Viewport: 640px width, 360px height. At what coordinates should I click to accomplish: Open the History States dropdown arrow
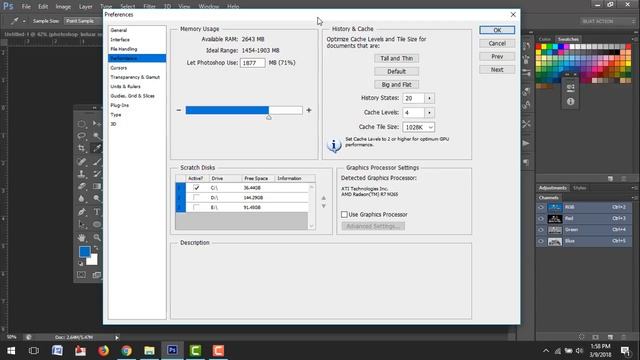click(x=429, y=98)
